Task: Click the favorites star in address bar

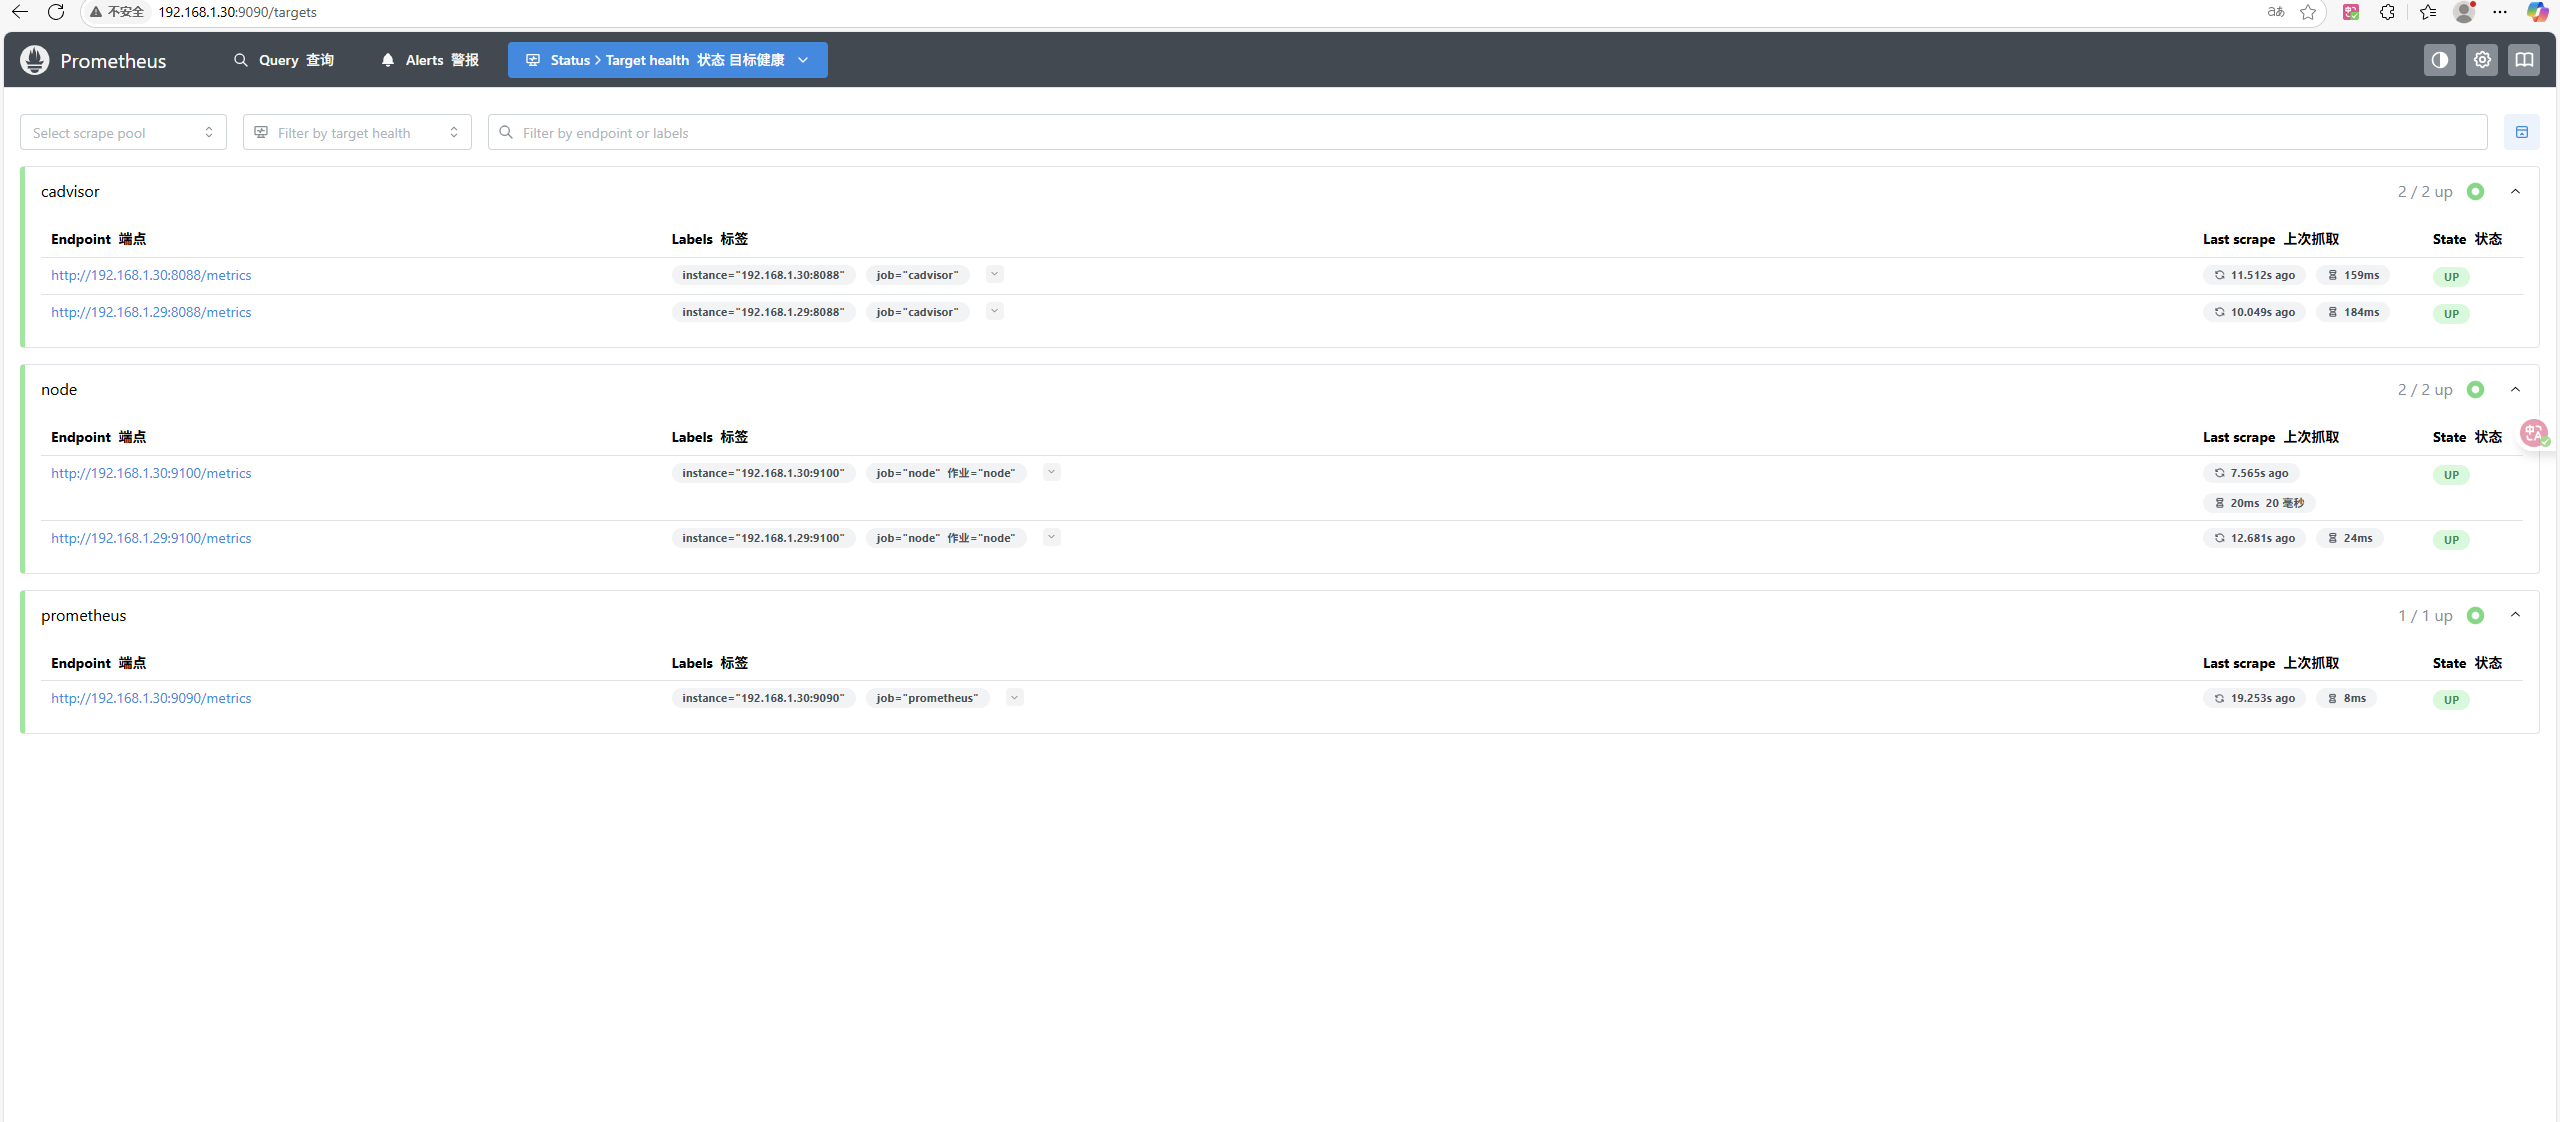Action: [x=2308, y=12]
